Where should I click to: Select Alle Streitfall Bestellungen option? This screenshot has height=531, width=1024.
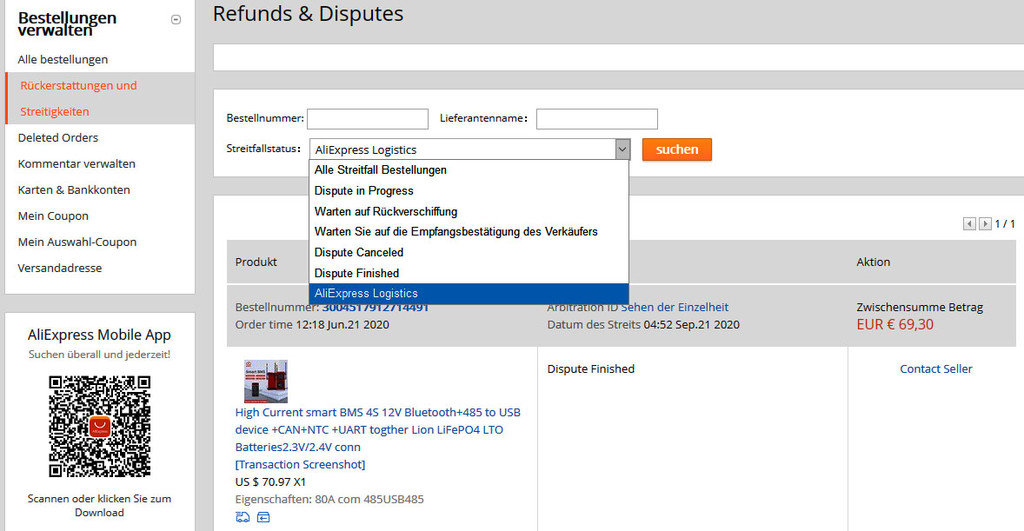468,170
